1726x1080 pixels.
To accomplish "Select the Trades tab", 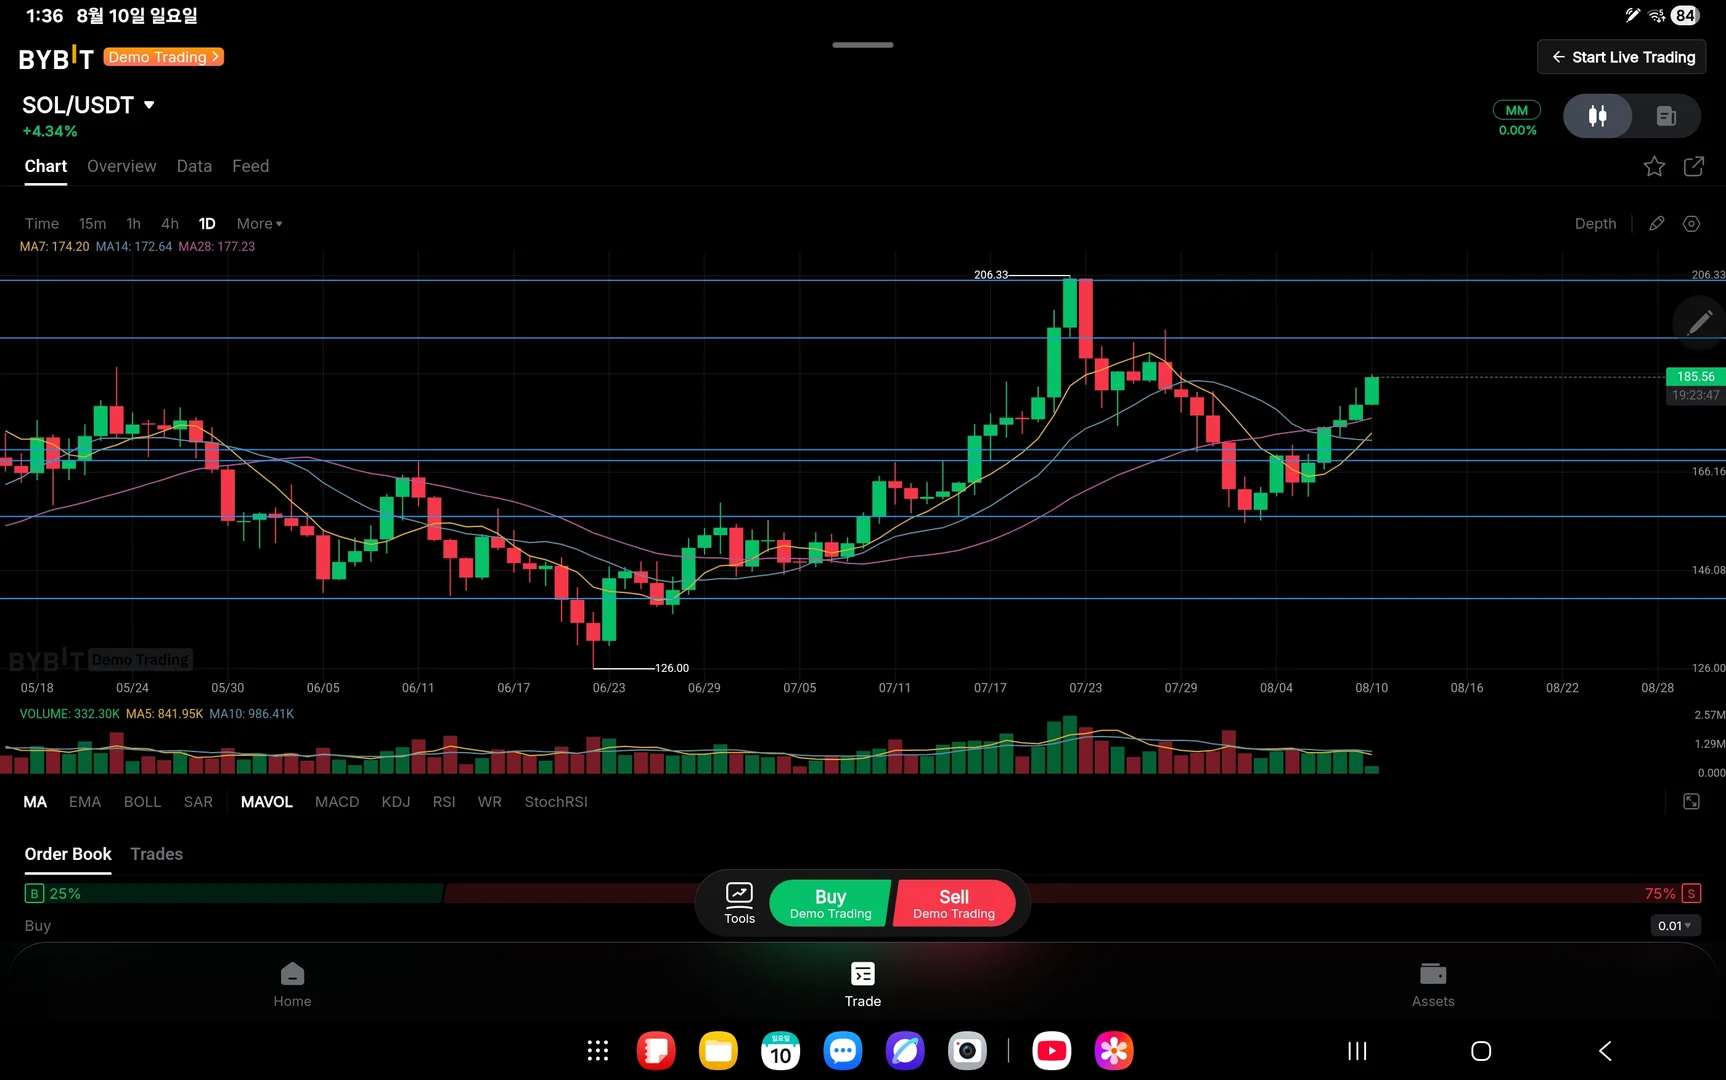I will (x=157, y=854).
